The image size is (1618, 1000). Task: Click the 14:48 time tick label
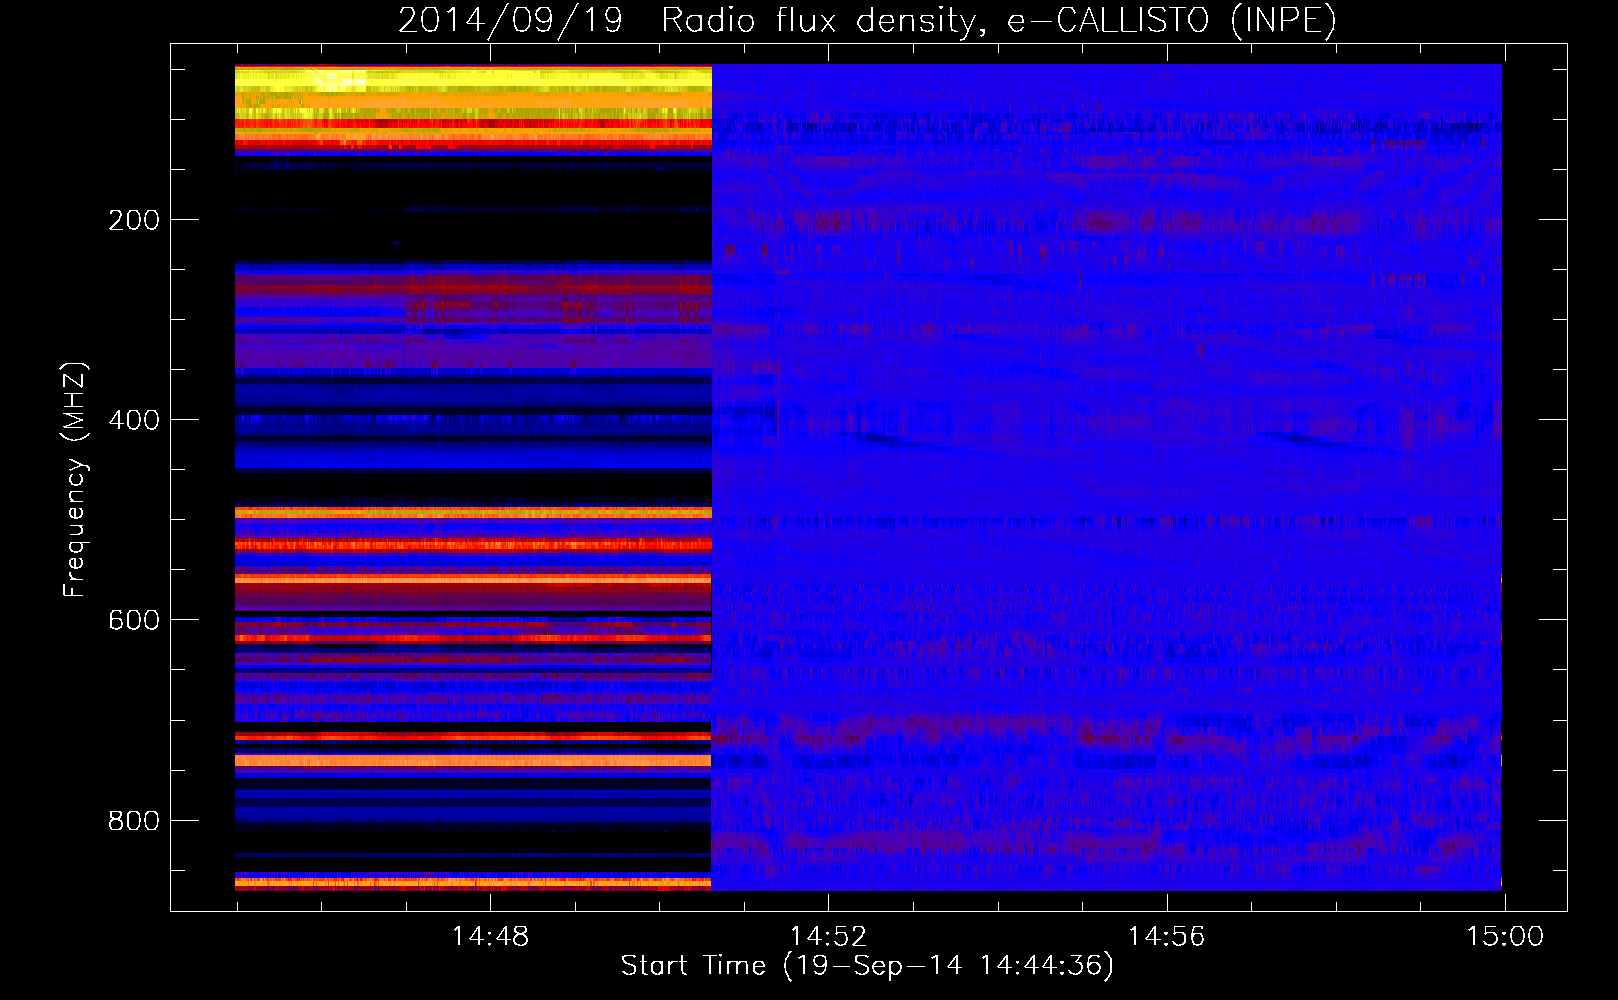(490, 936)
